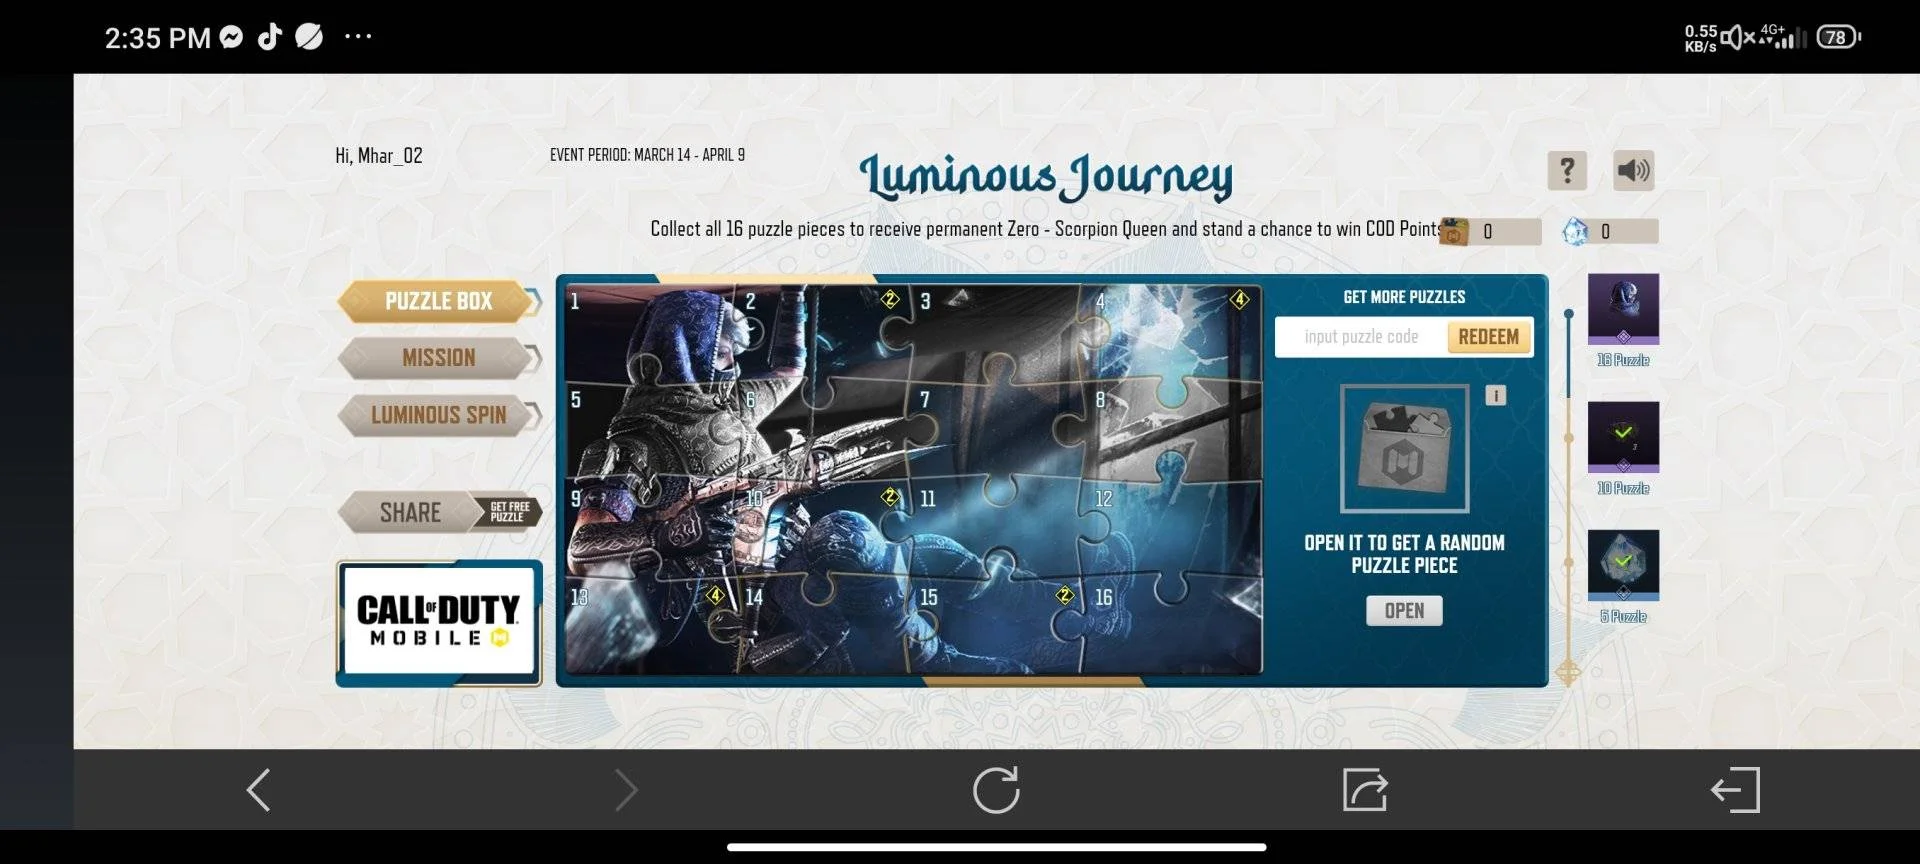Tap the 'GET MORE PUZZLES' heading
1920x864 pixels.
[x=1404, y=297]
